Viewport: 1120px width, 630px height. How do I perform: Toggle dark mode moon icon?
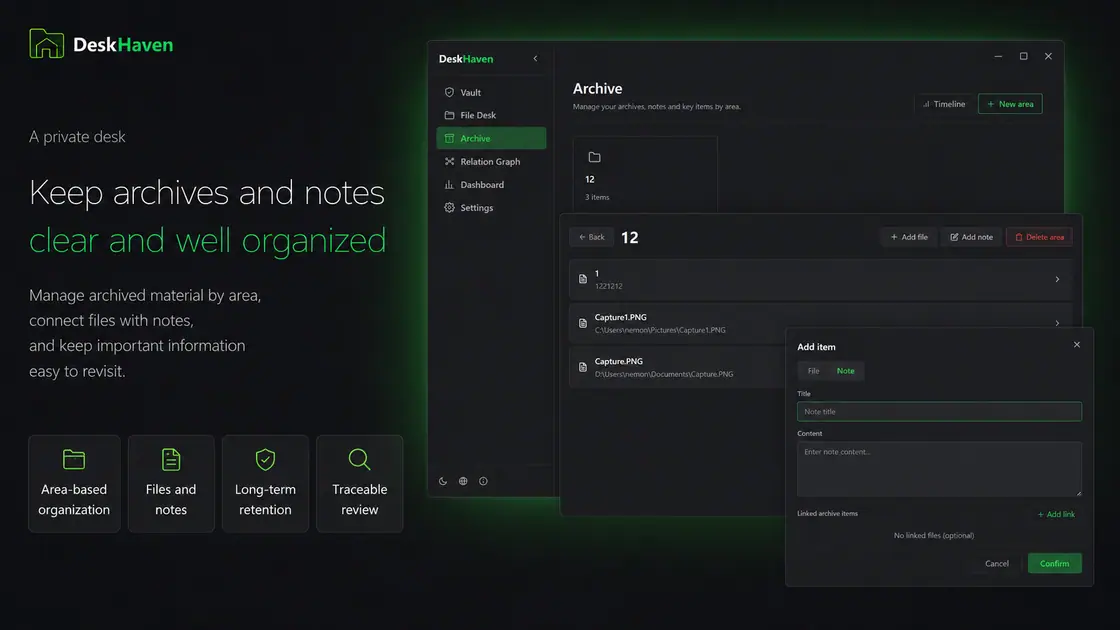[x=443, y=481]
